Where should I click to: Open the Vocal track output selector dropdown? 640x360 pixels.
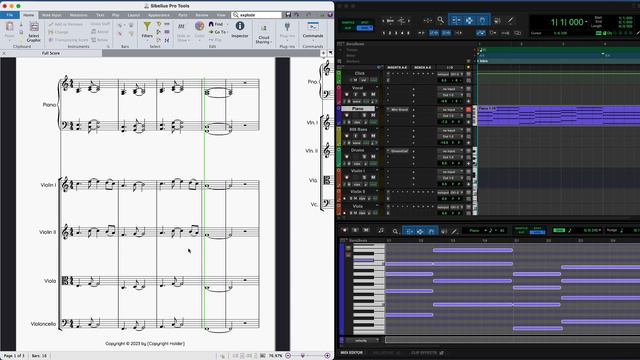pos(449,95)
